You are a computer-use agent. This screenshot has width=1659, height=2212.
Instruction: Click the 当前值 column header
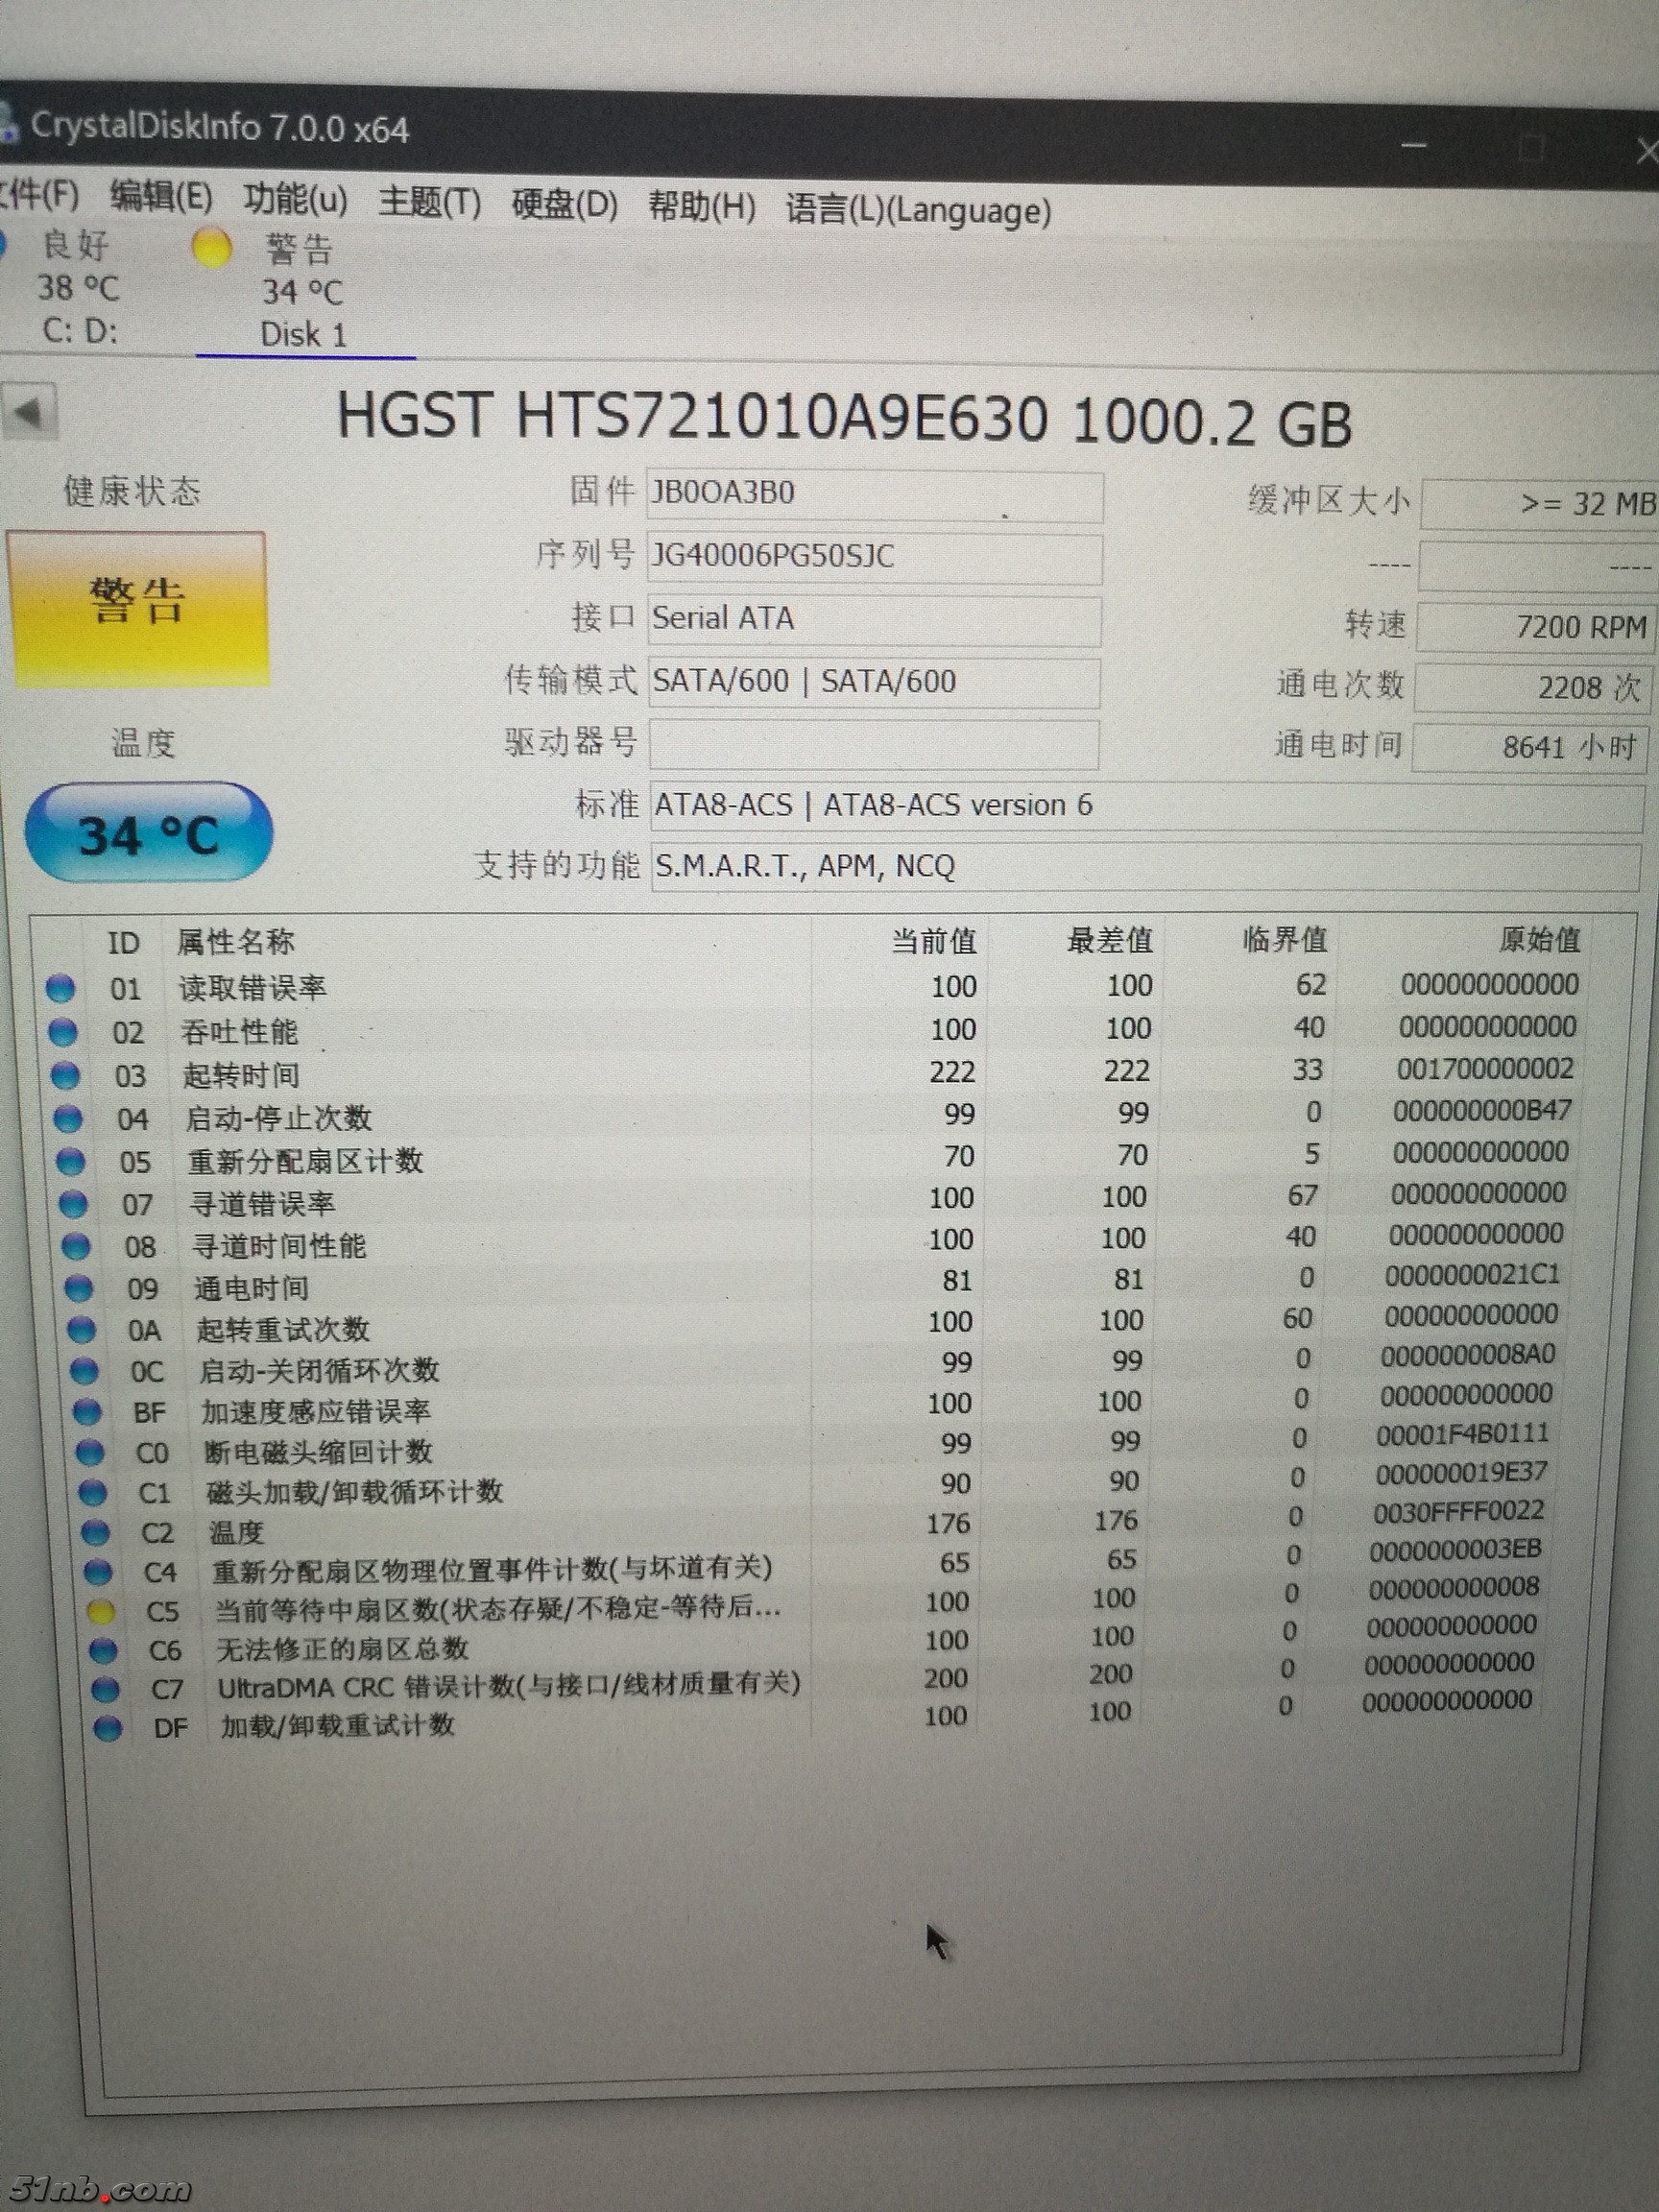(x=934, y=941)
